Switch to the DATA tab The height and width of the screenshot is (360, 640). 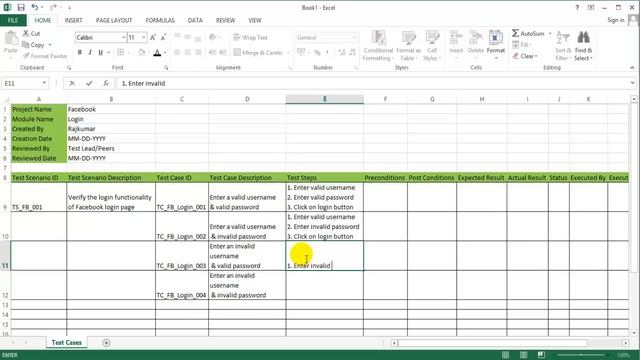pyautogui.click(x=195, y=20)
